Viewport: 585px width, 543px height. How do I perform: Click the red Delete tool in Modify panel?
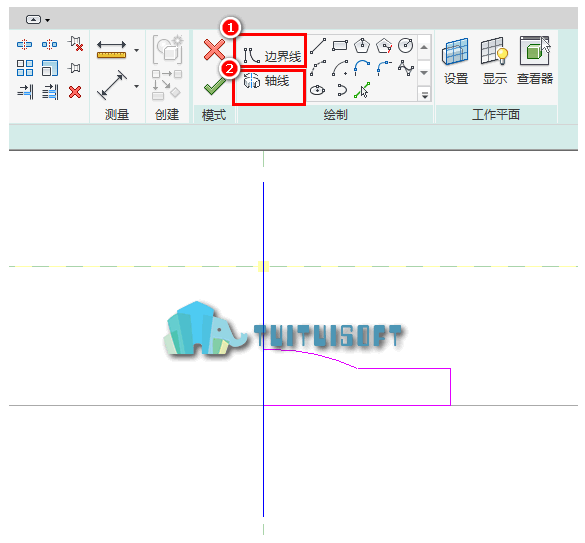75,92
